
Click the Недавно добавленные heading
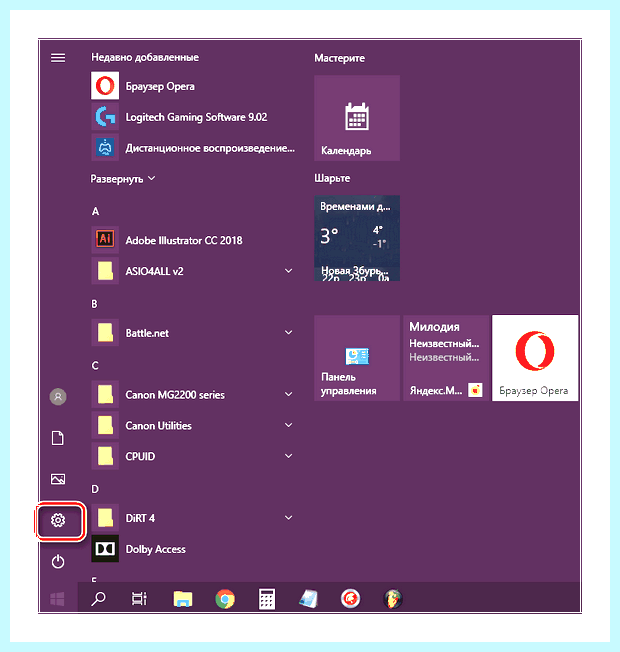(x=145, y=57)
